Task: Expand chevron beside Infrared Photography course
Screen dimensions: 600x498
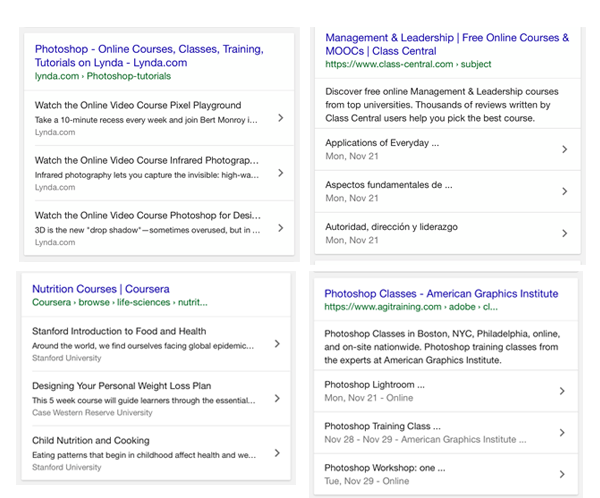Action: (x=280, y=173)
